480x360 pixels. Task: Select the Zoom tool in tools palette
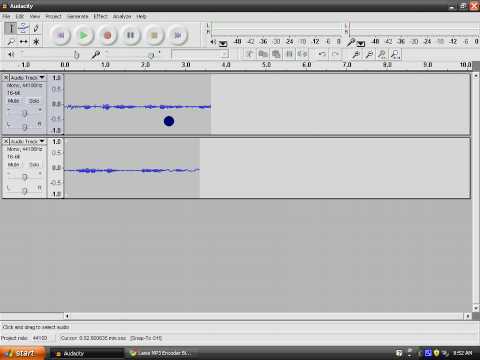11,42
